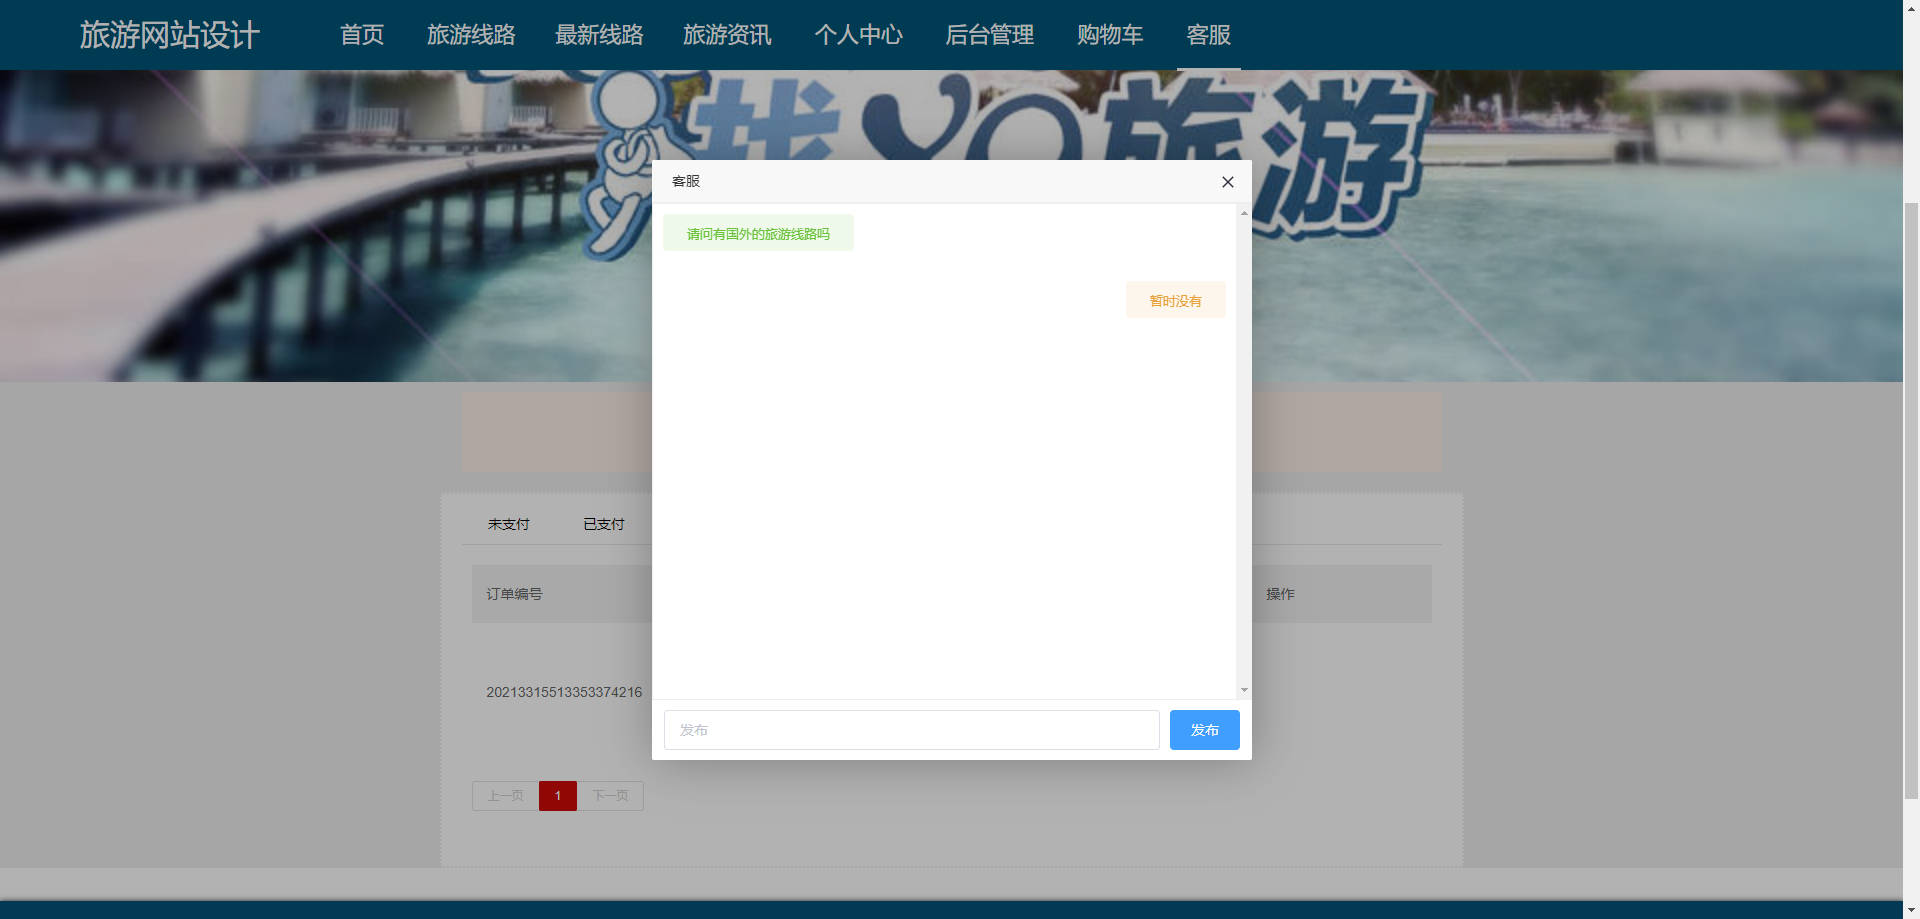The image size is (1920, 919).
Task: Click the page scrollbar up arrow
Action: tap(1911, 7)
